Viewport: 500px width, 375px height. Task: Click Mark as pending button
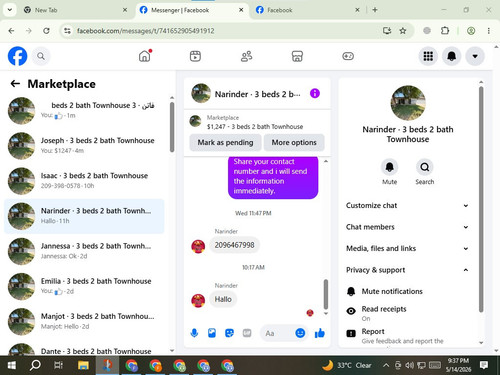coord(225,142)
